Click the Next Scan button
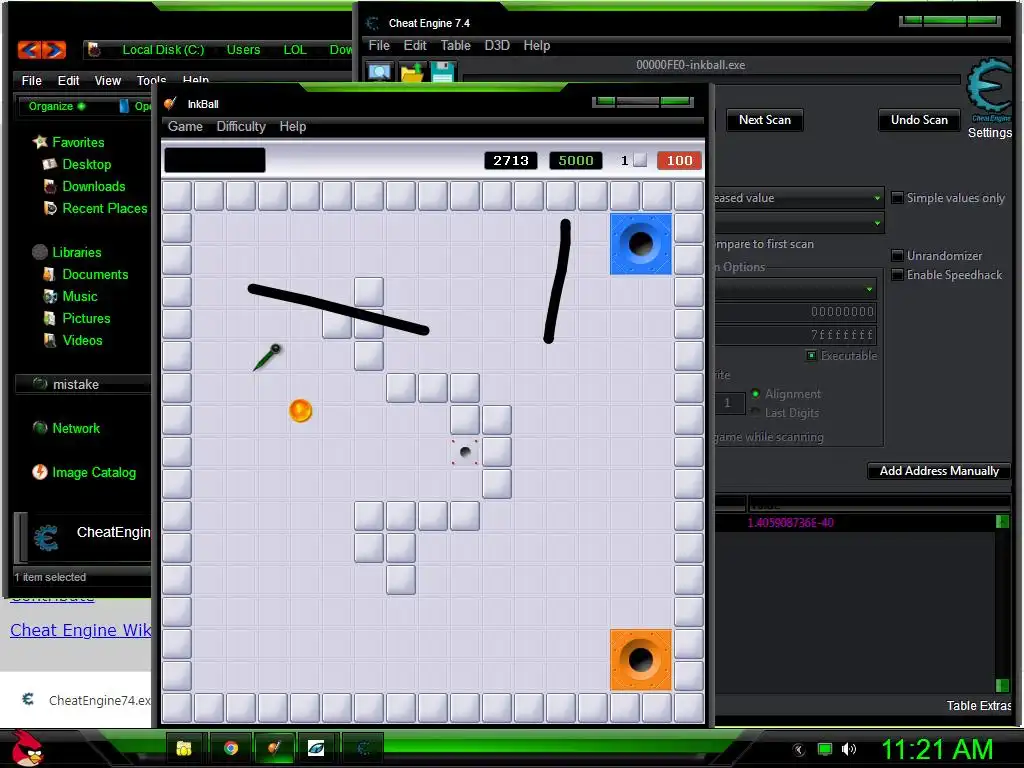This screenshot has height=768, width=1024. 765,120
